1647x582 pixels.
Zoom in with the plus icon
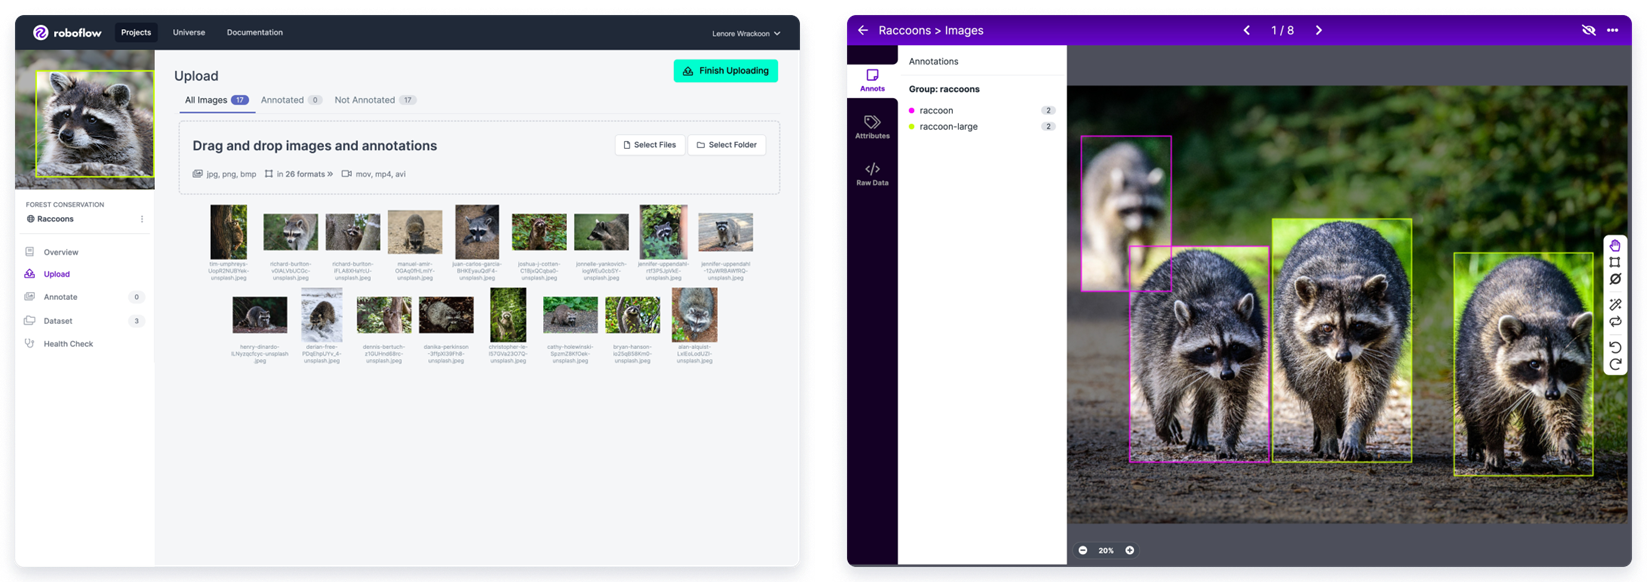1130,550
